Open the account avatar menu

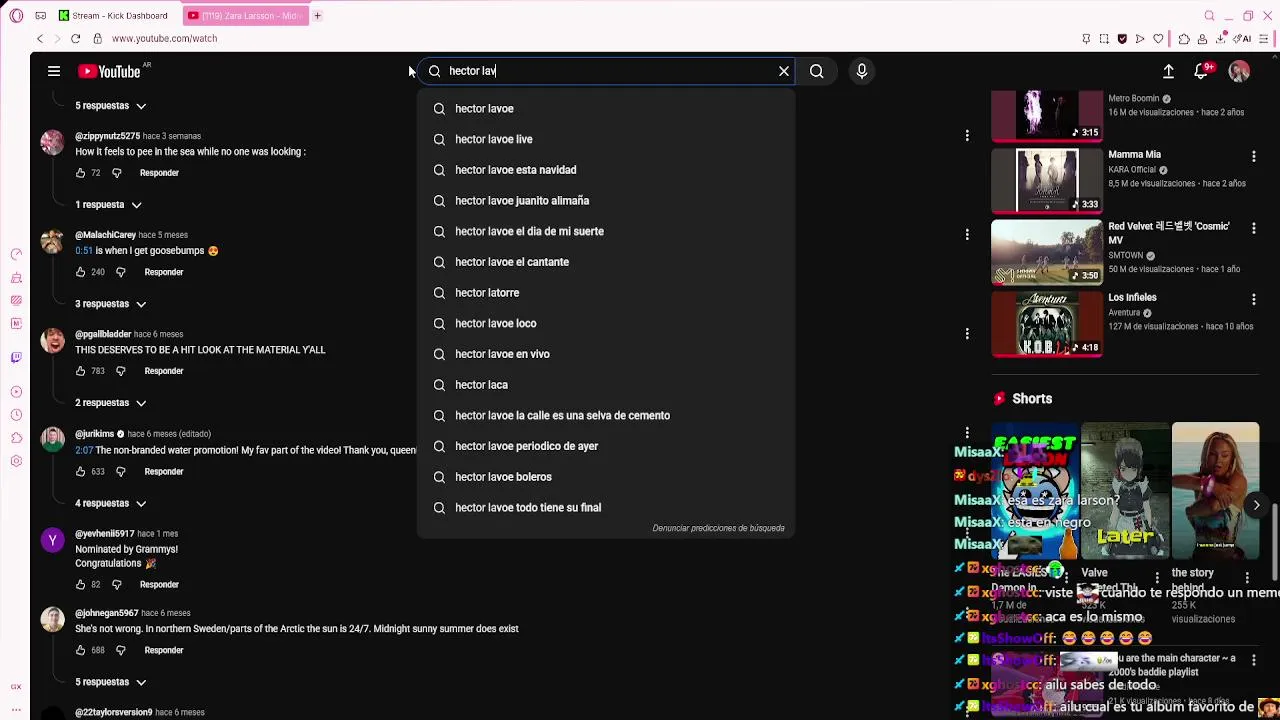(1239, 71)
